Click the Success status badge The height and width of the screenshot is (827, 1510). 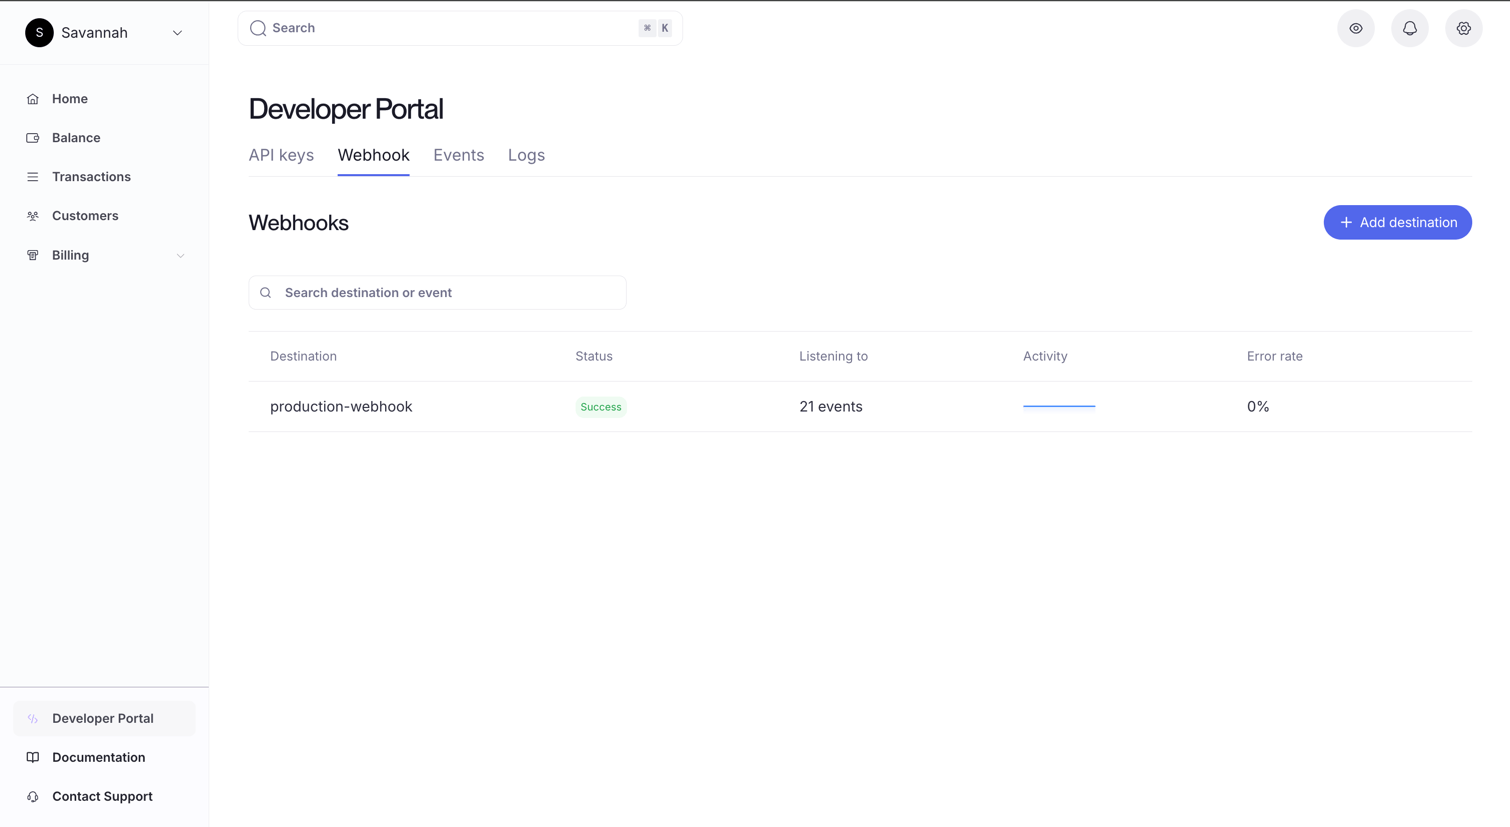pos(601,407)
